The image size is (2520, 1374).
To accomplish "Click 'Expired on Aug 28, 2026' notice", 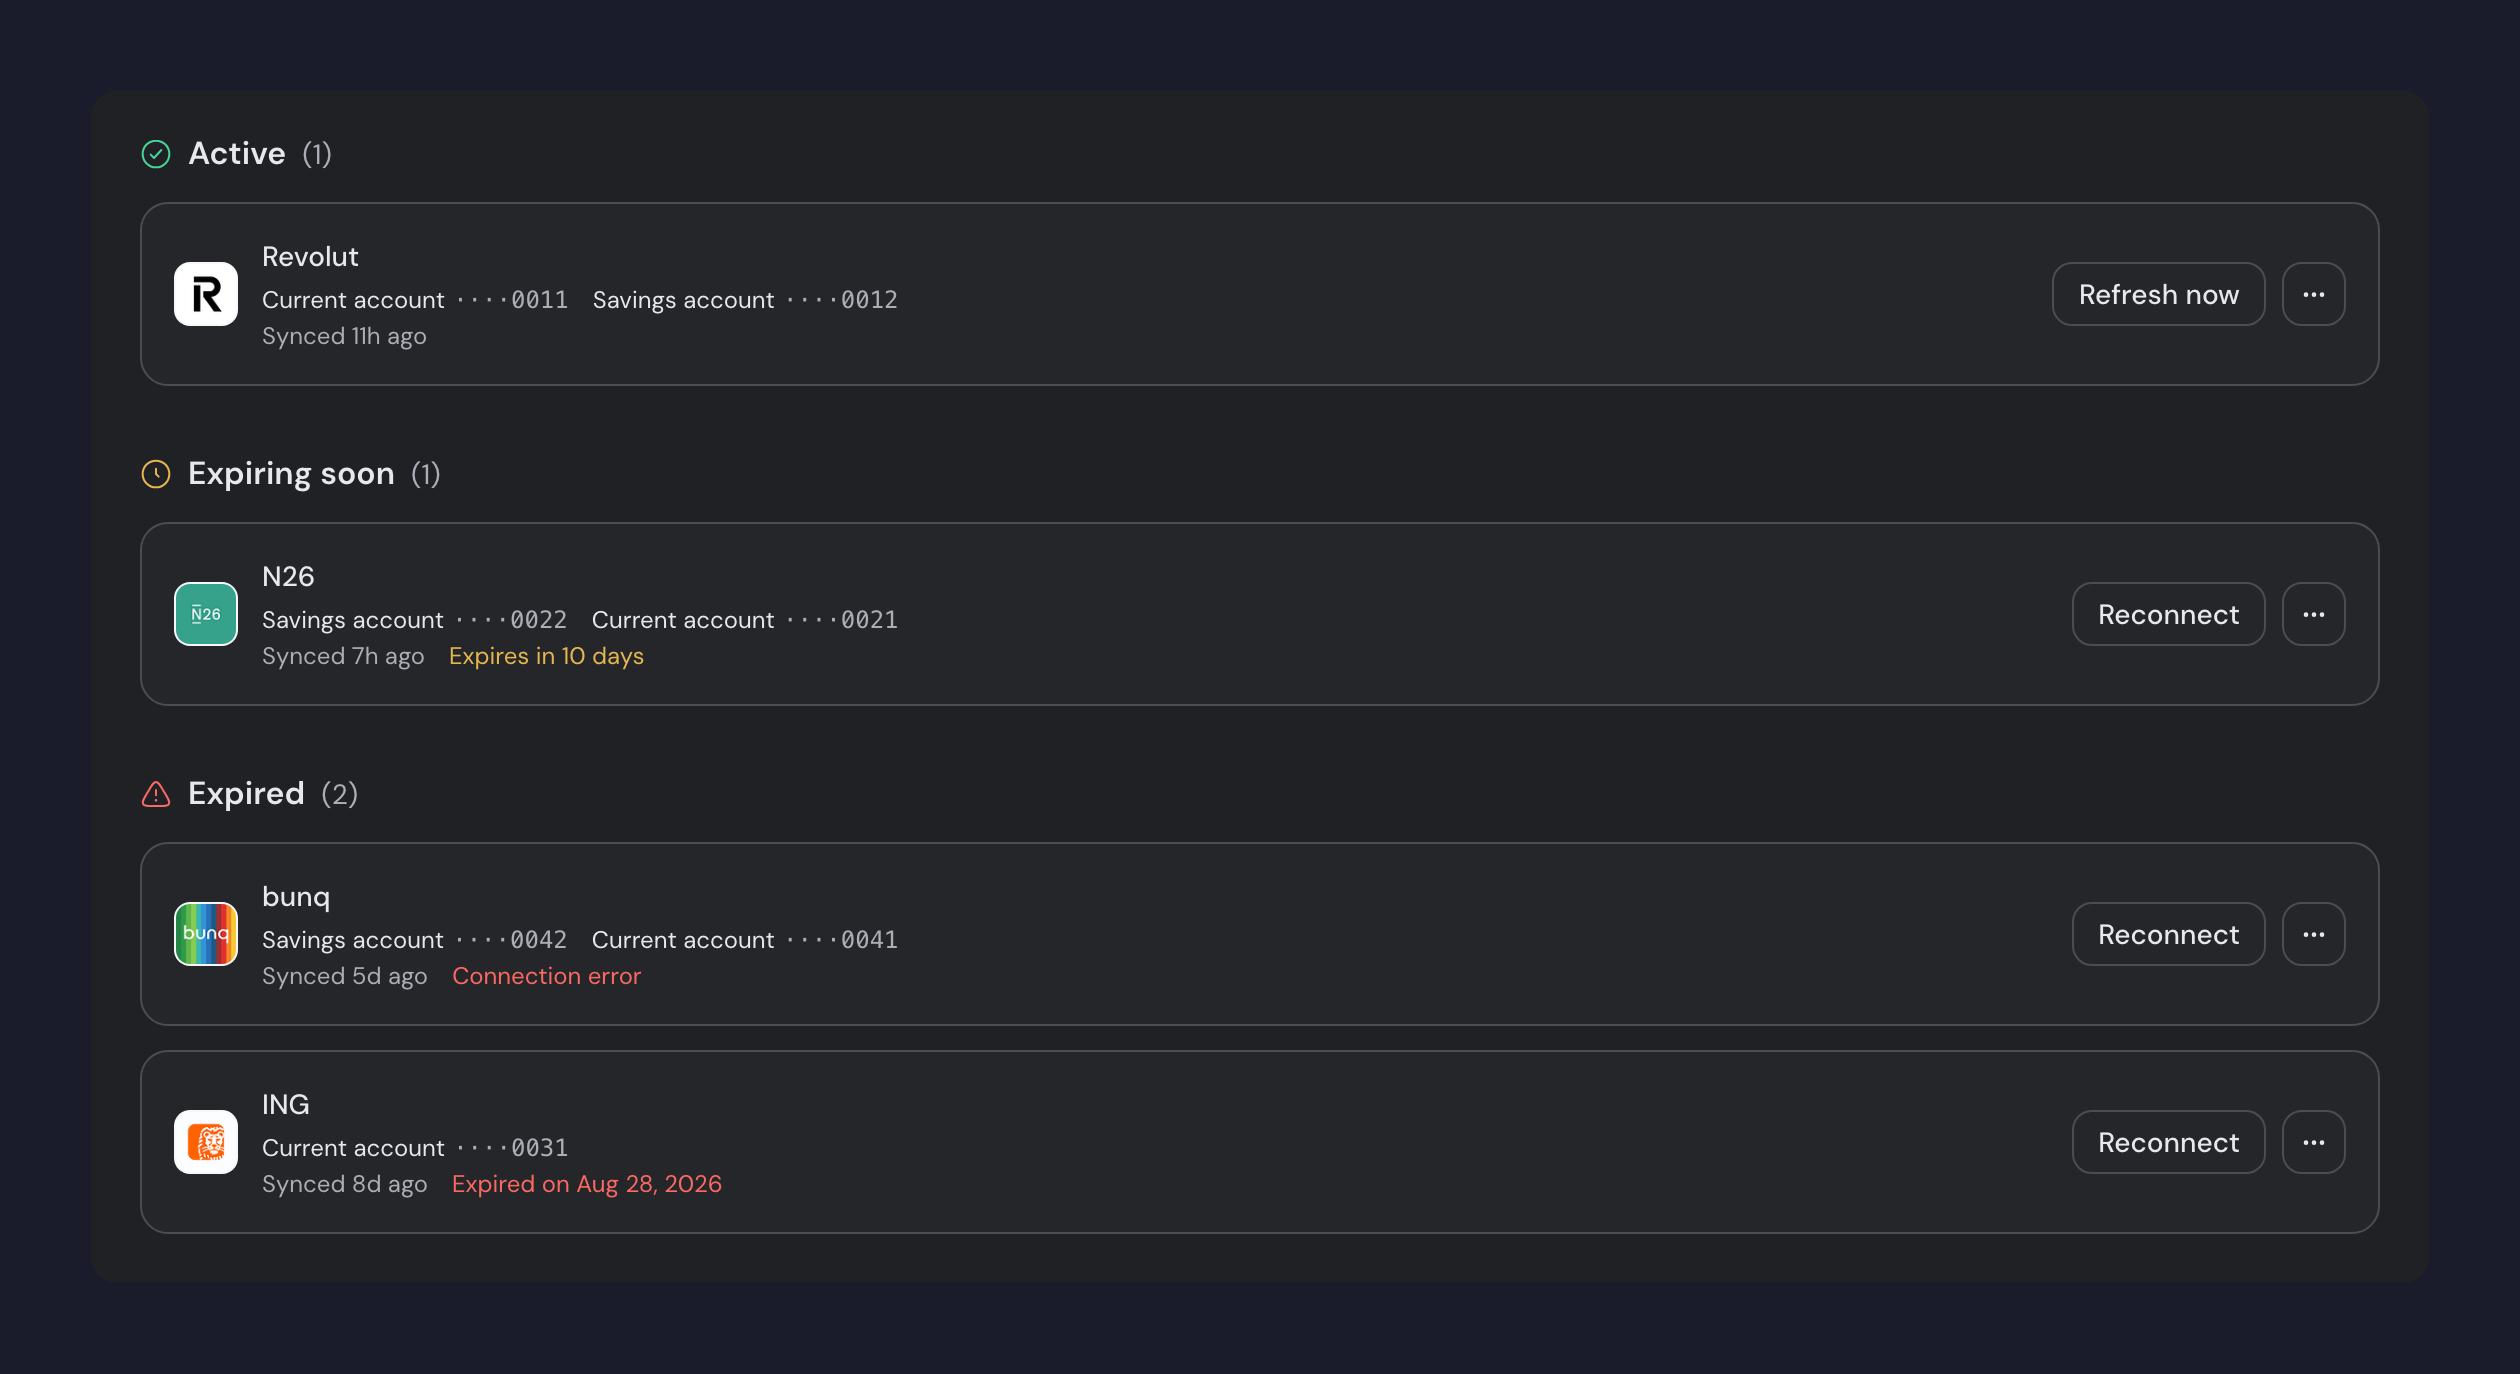I will [587, 1184].
